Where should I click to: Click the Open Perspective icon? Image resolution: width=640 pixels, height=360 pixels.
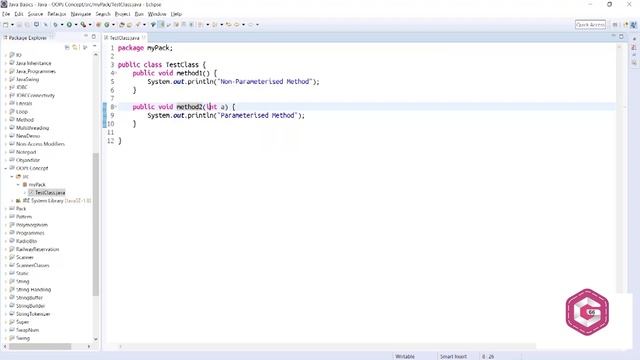615,25
